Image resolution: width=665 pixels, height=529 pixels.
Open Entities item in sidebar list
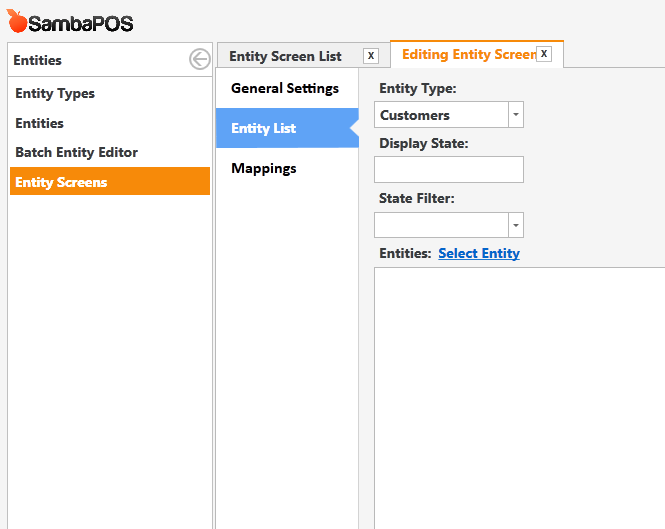(39, 123)
